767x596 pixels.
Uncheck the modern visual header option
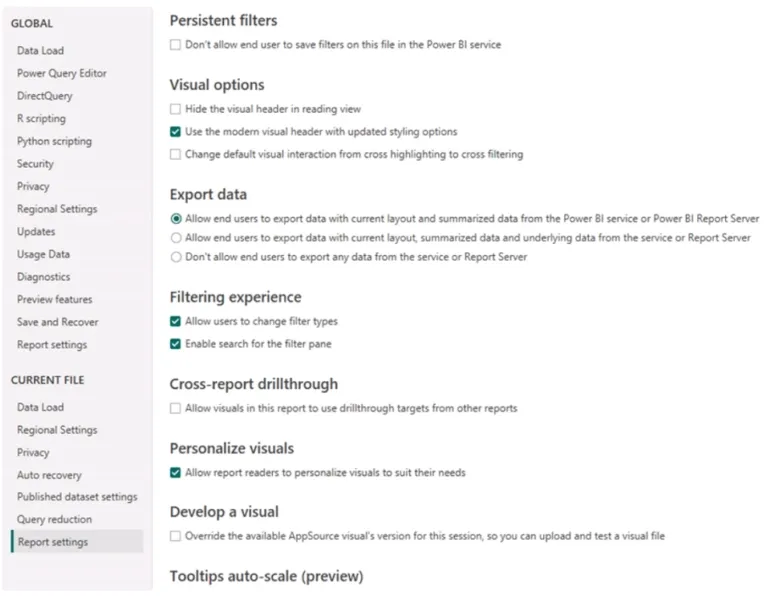pos(175,132)
